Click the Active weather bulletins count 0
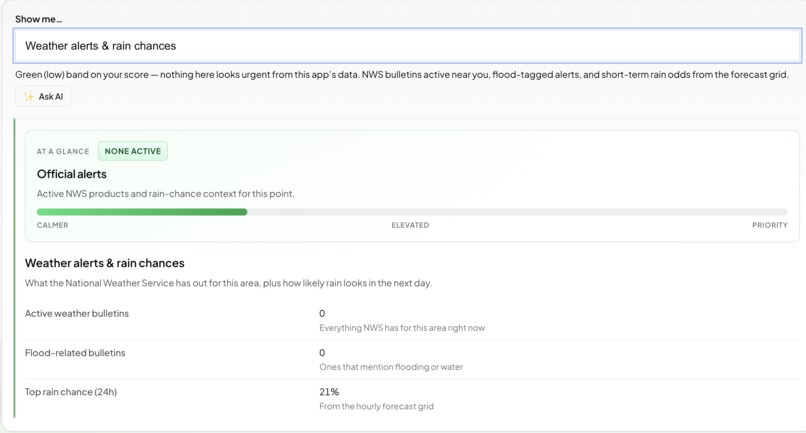 (322, 314)
